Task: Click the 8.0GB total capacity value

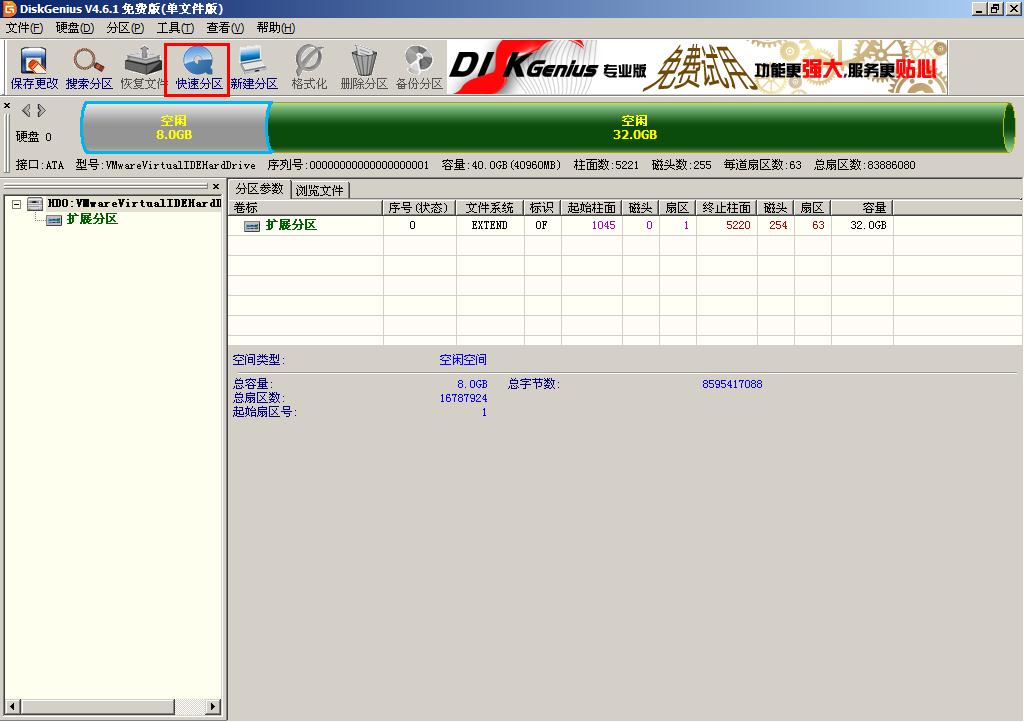Action: 472,385
